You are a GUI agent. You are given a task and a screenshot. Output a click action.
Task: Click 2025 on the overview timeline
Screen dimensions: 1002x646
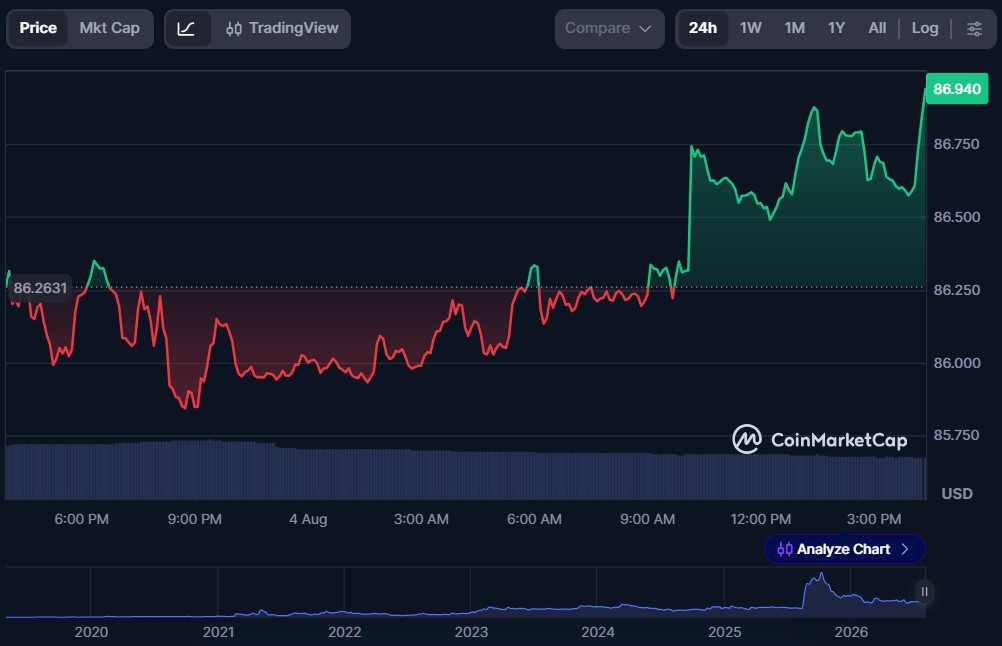pyautogui.click(x=724, y=632)
